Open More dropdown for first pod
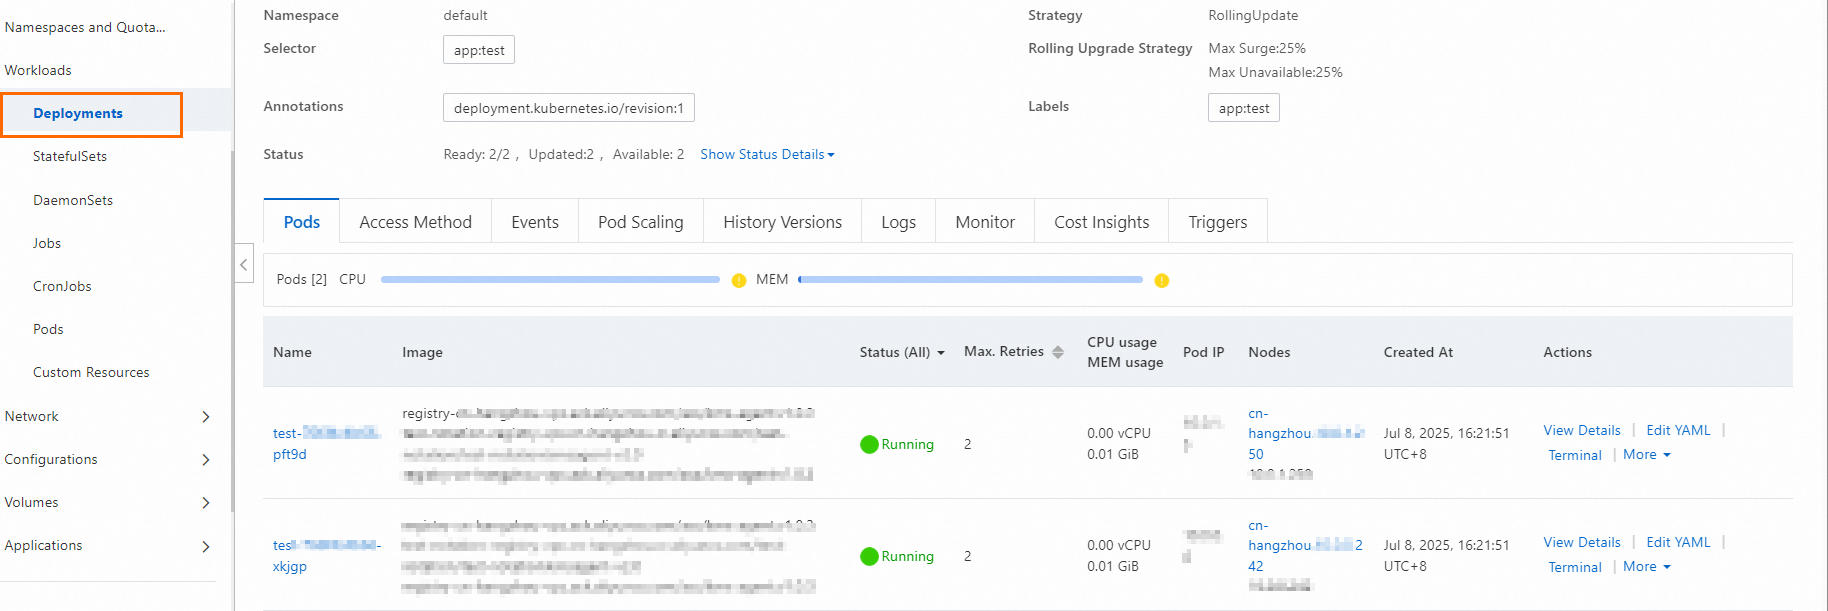Screen dimensions: 1828x611 coord(1646,454)
